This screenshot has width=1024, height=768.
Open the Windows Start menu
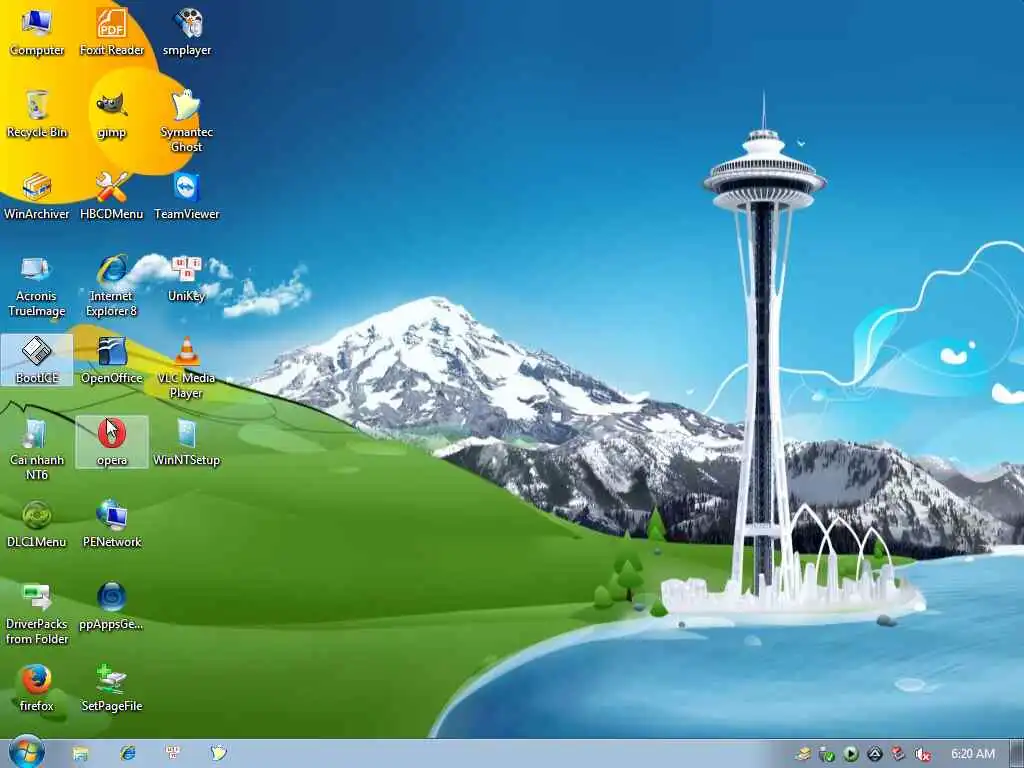[27, 752]
